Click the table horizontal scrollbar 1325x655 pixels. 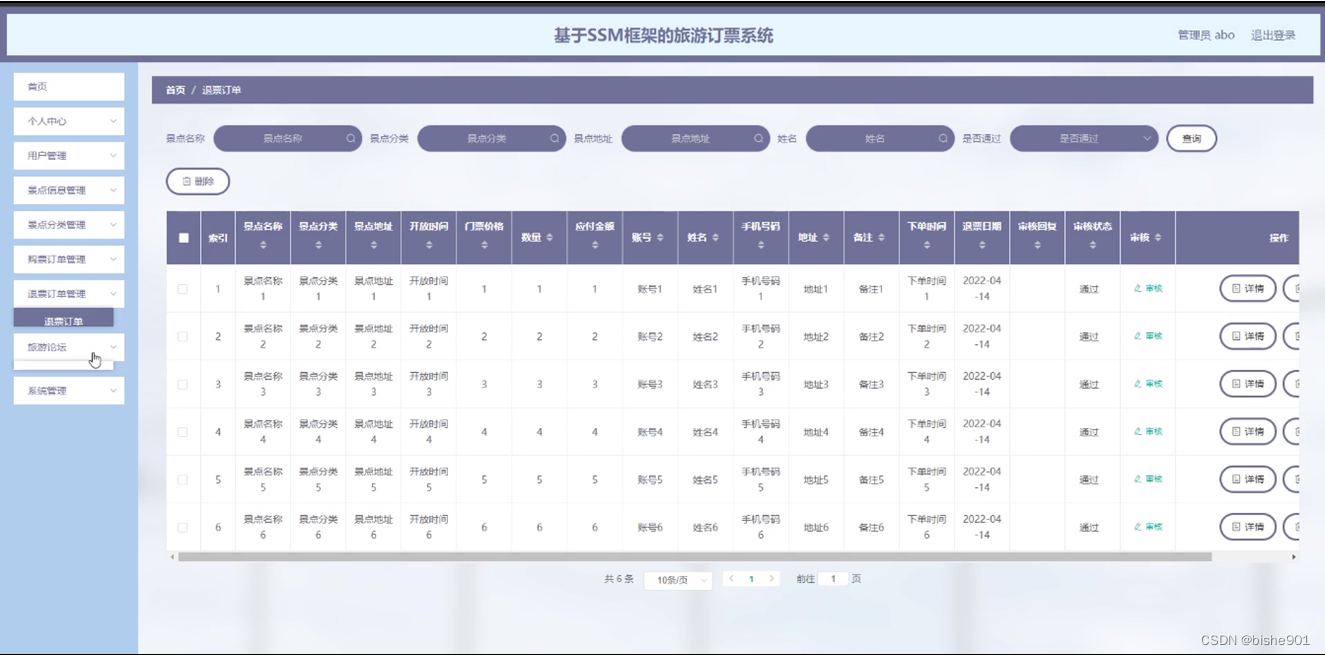tap(694, 557)
